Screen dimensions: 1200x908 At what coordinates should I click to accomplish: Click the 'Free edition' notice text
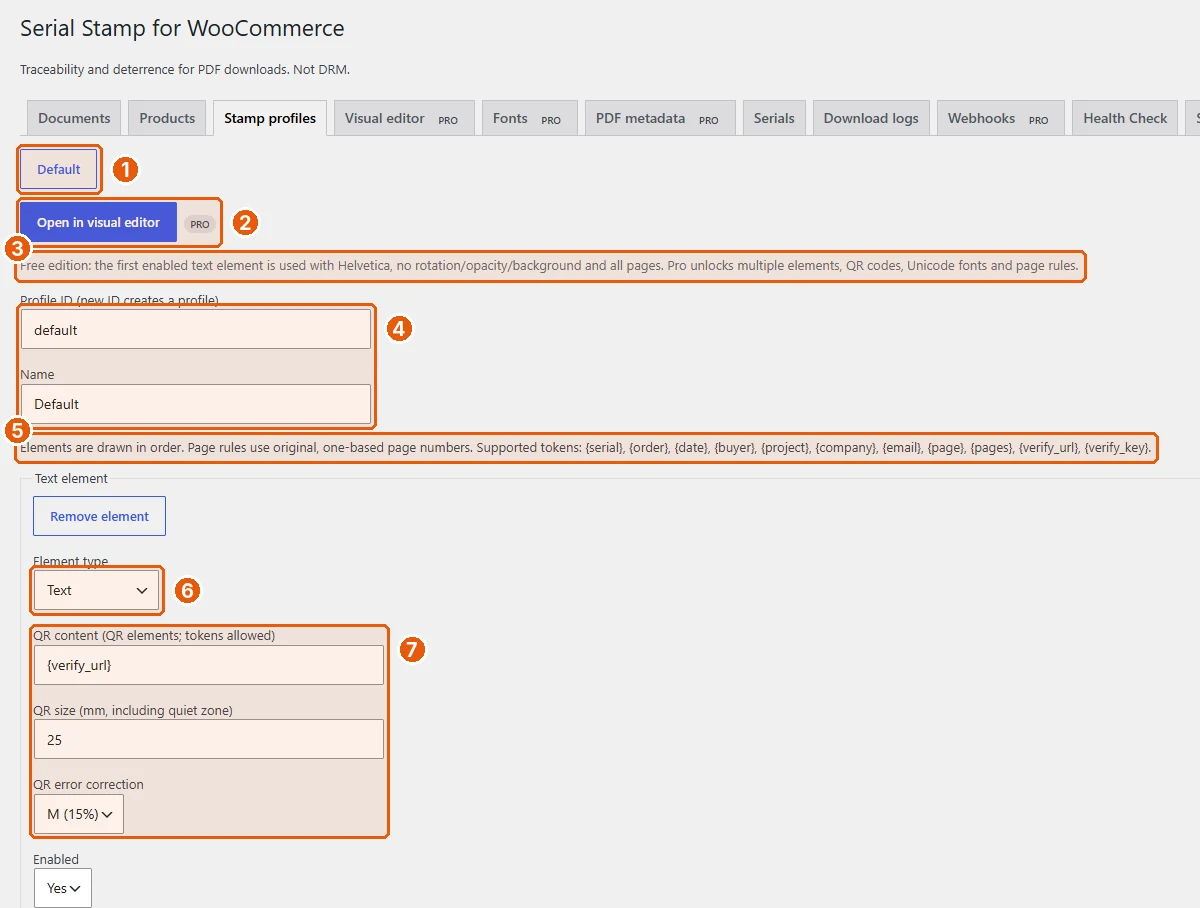point(549,266)
